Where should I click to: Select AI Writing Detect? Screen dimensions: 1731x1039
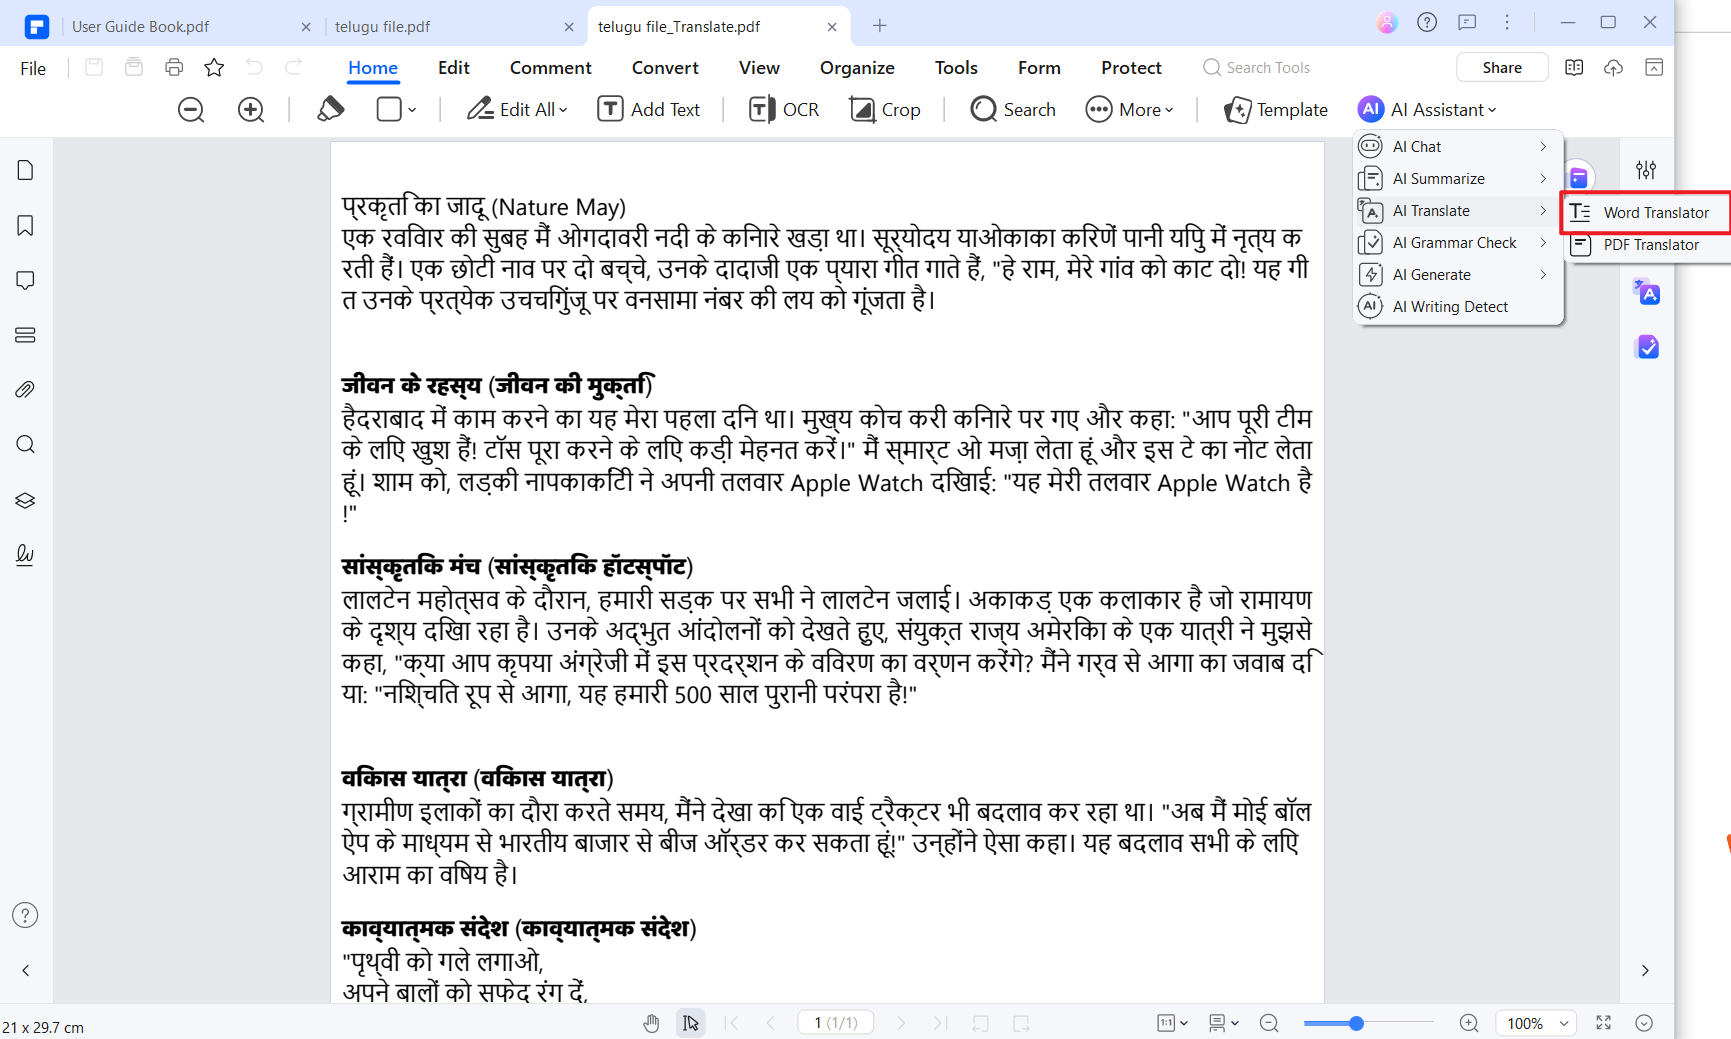(1458, 307)
